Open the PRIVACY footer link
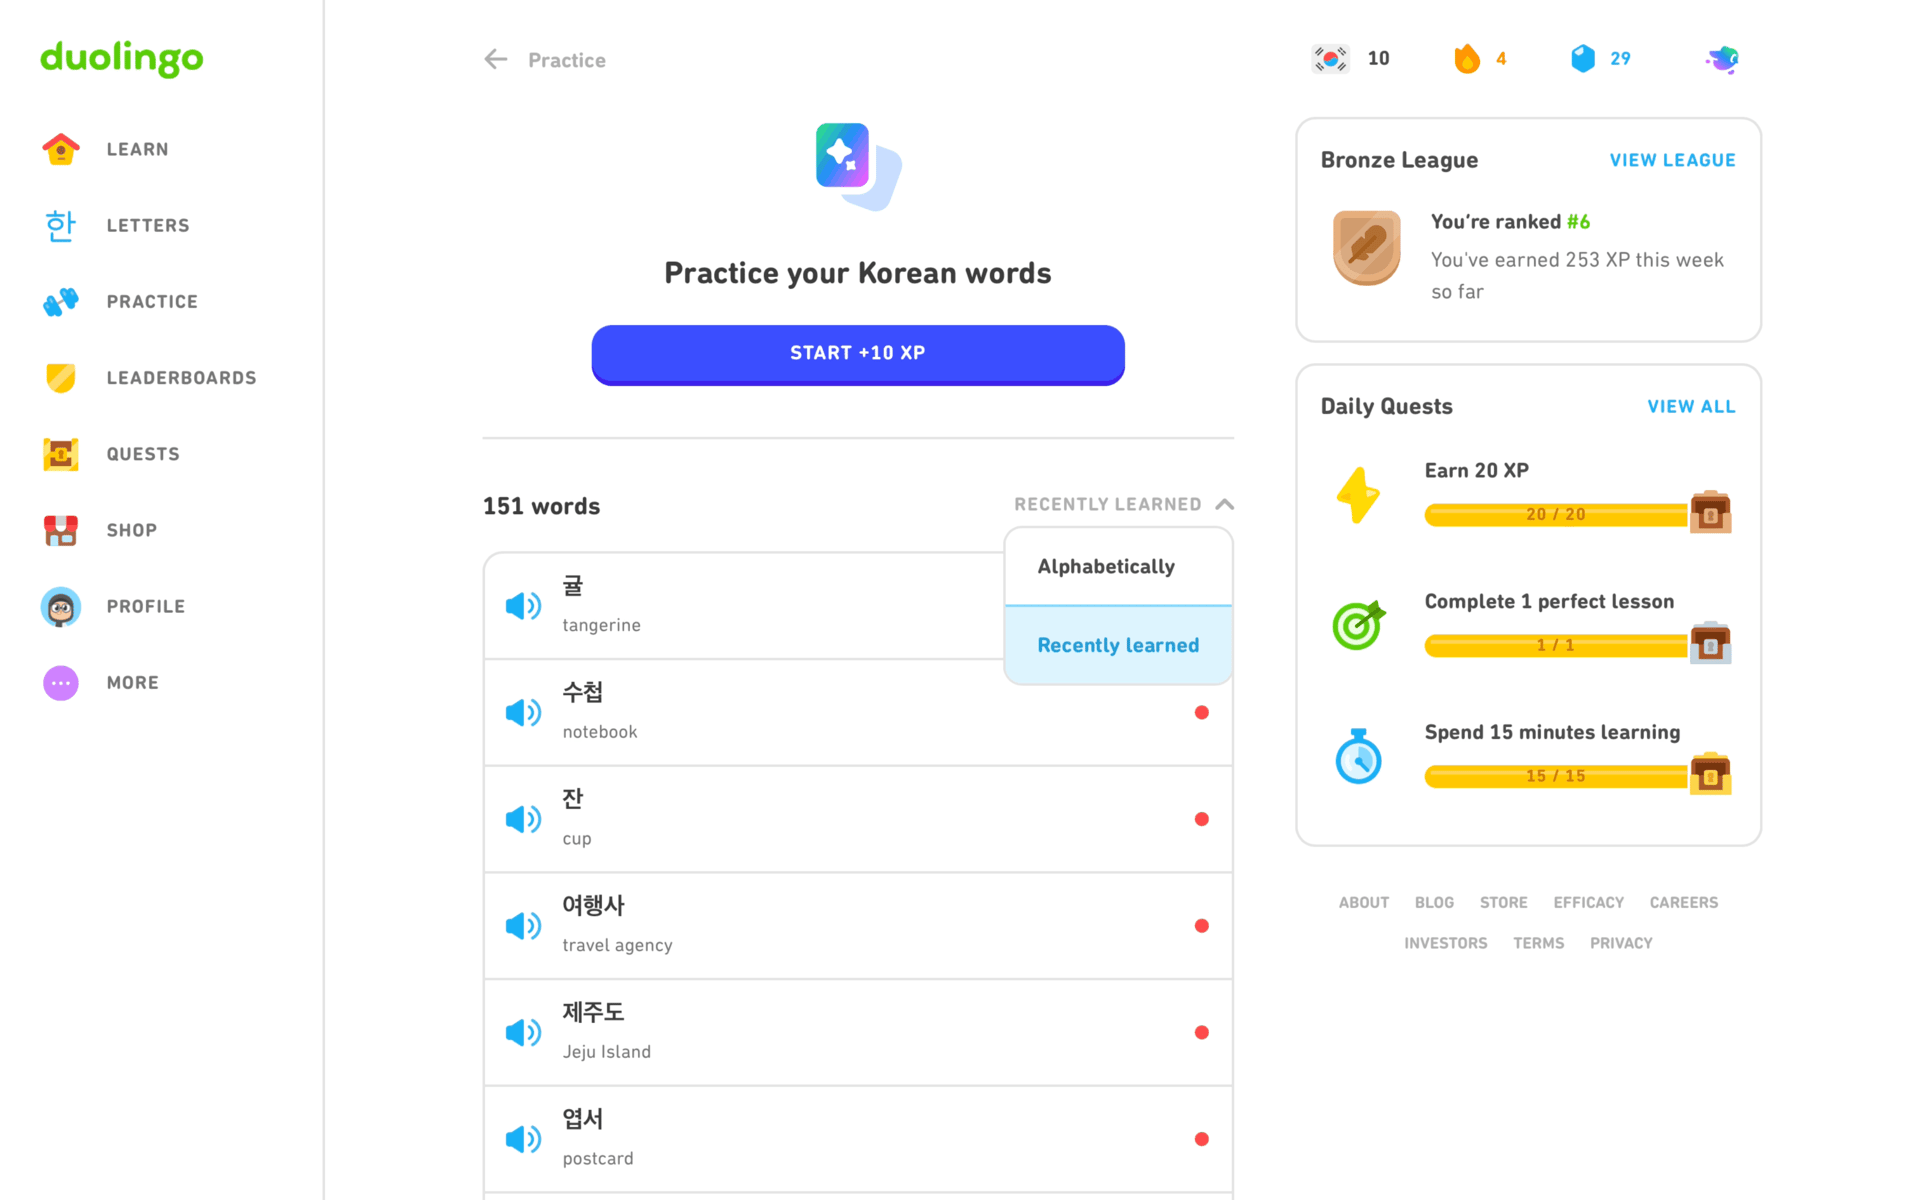The width and height of the screenshot is (1920, 1200). pyautogui.click(x=1621, y=943)
